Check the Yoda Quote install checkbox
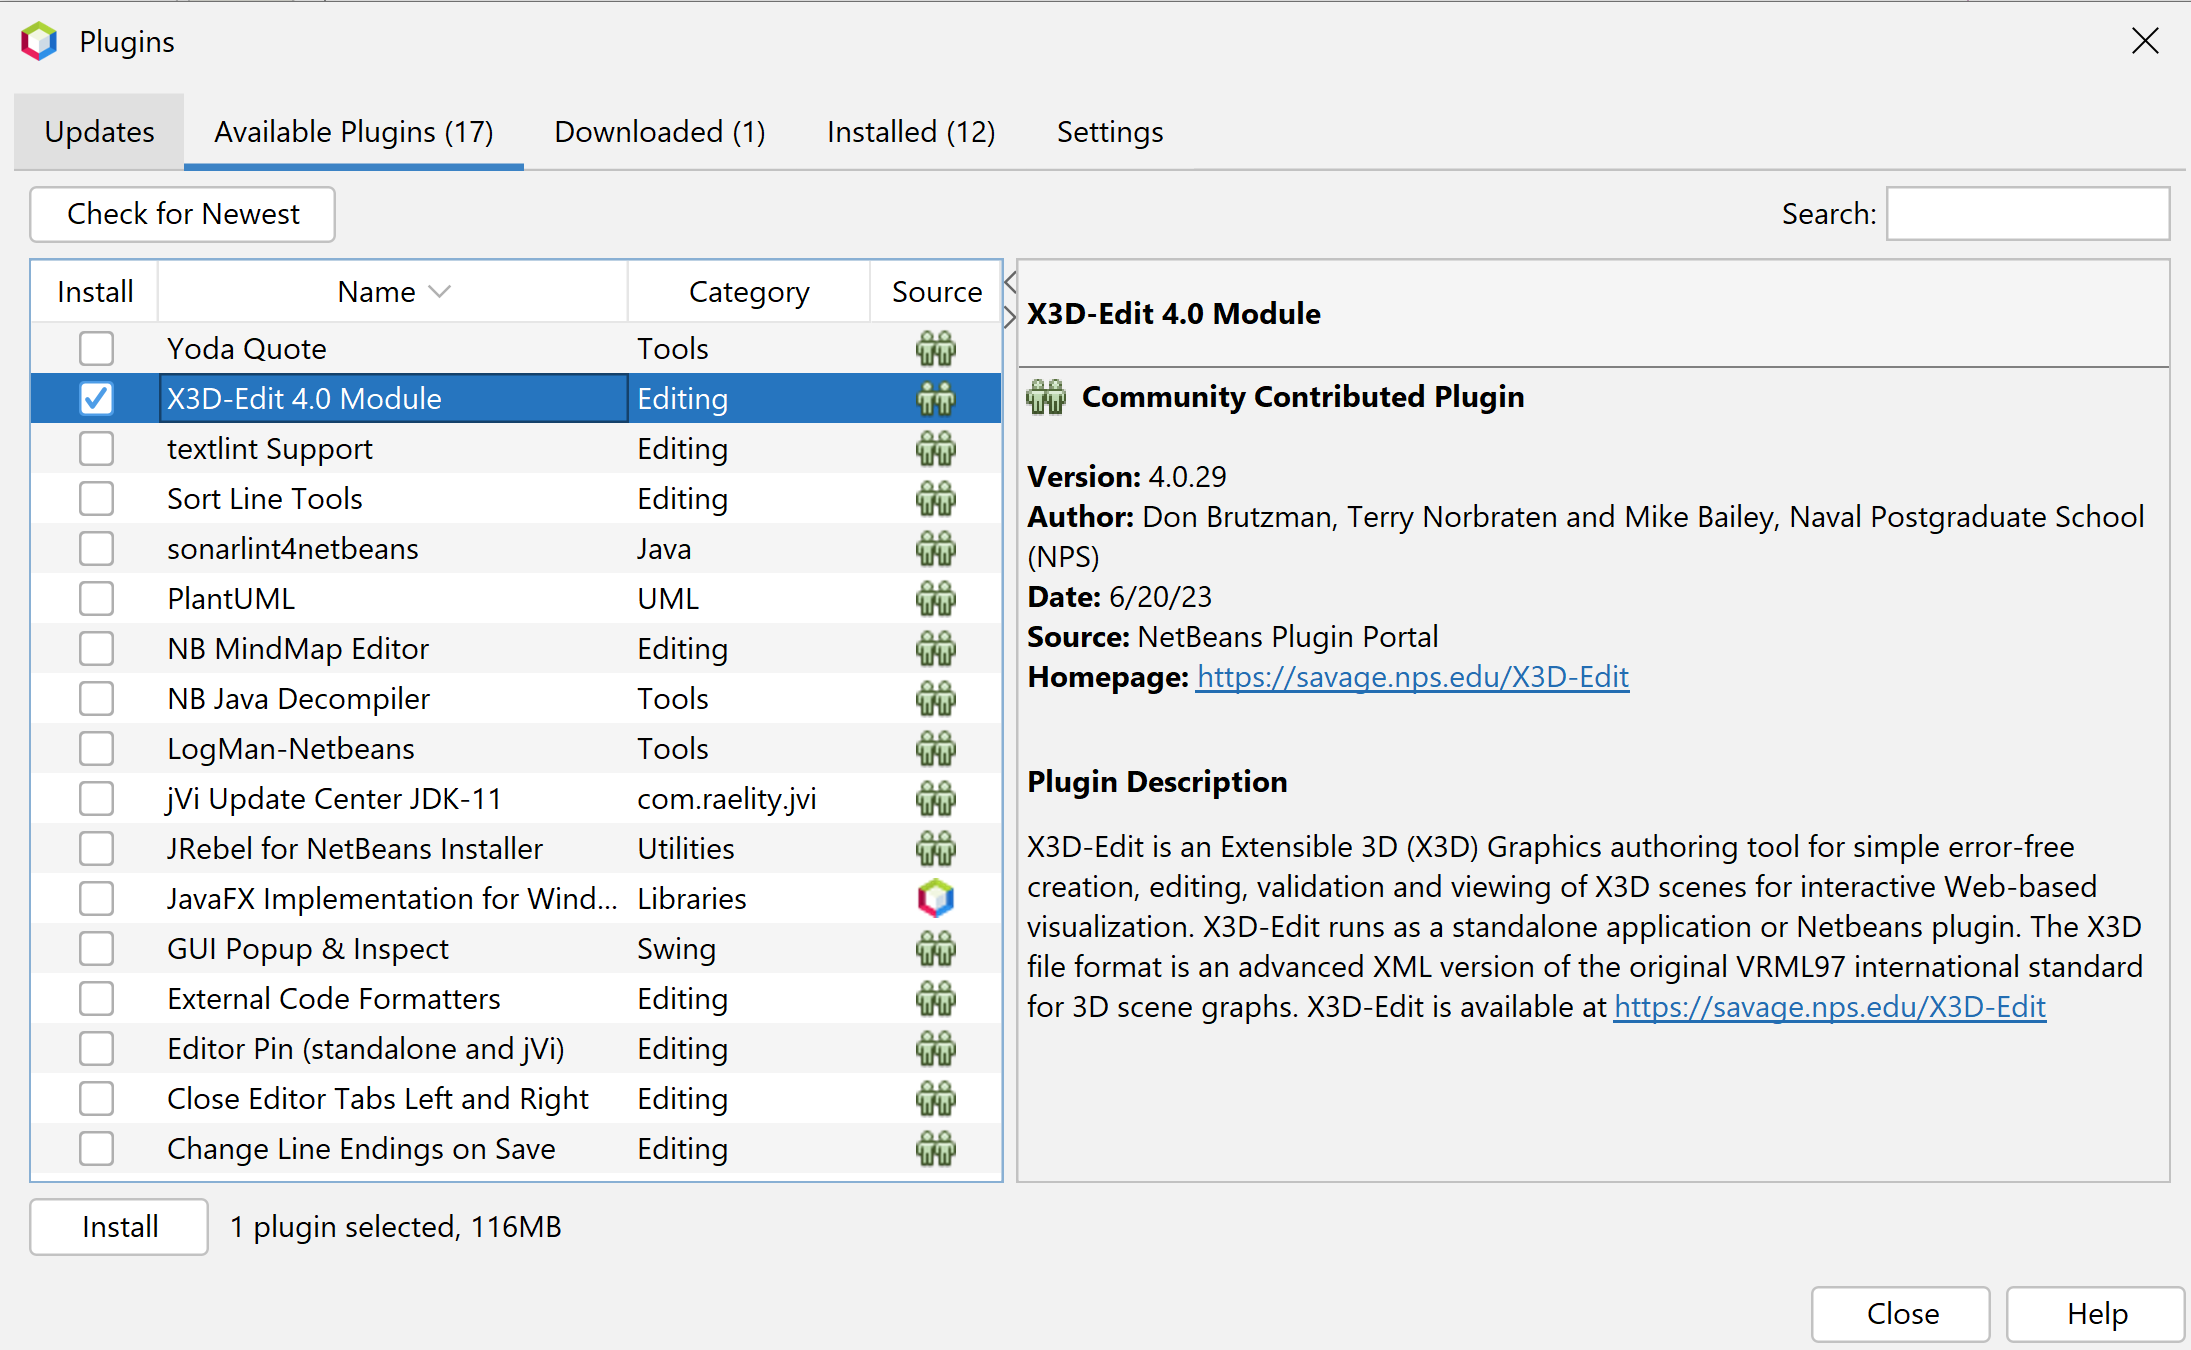The width and height of the screenshot is (2191, 1350). tap(96, 348)
